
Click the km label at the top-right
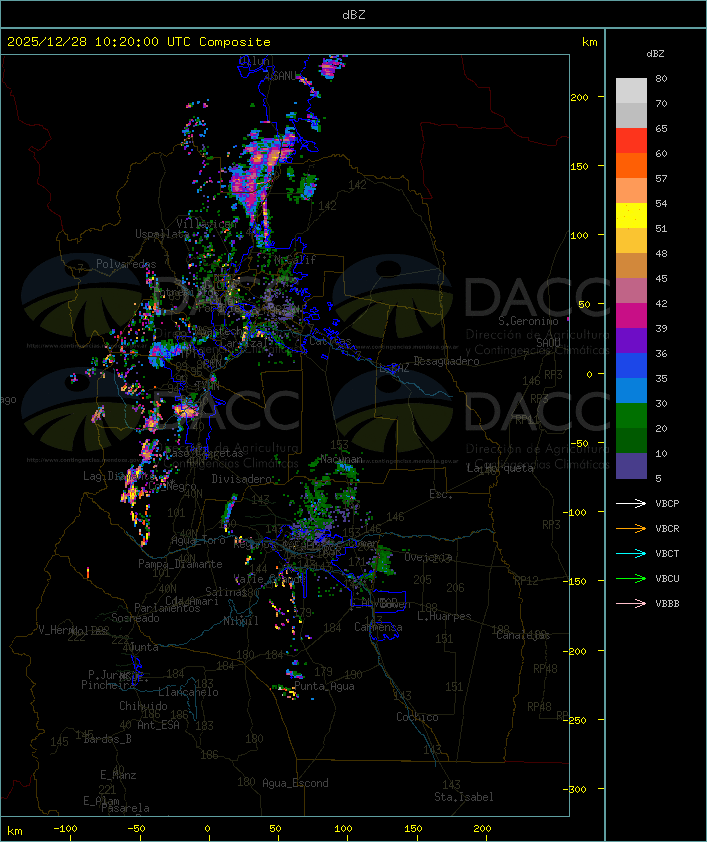click(x=589, y=42)
